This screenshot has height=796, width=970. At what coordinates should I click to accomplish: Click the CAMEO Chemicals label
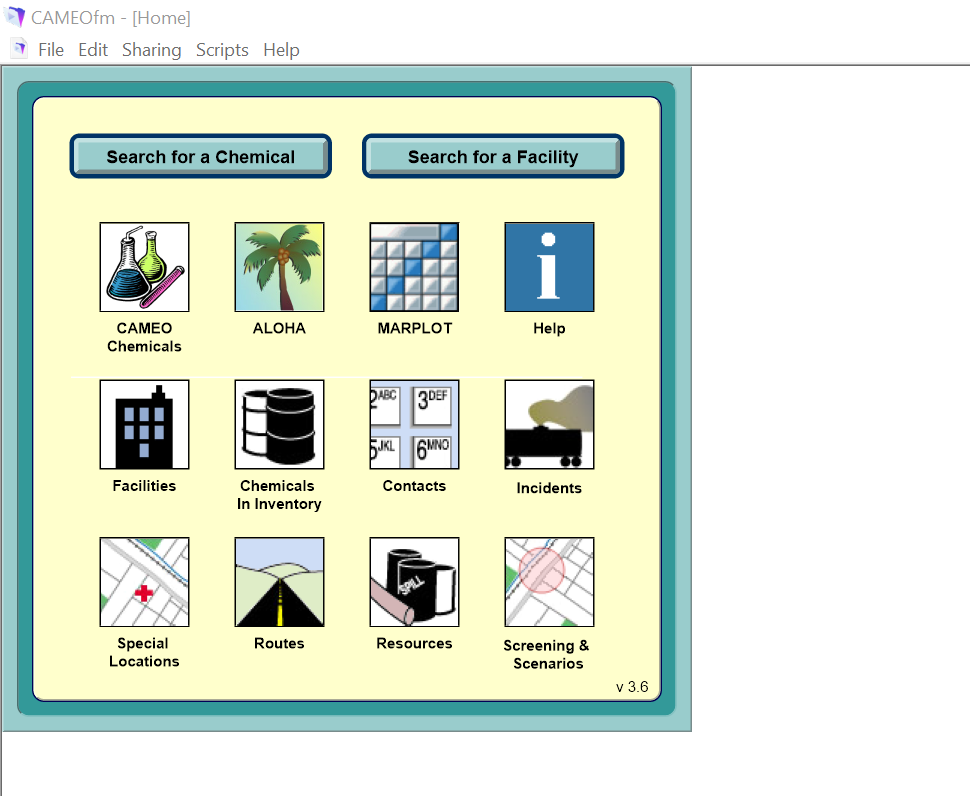[x=144, y=337]
